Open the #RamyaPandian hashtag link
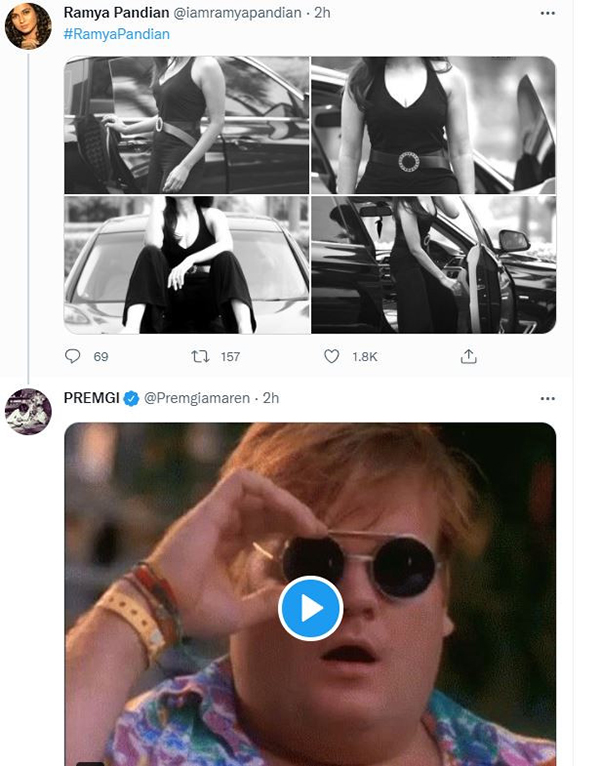Image resolution: width=600 pixels, height=766 pixels. coord(116,34)
